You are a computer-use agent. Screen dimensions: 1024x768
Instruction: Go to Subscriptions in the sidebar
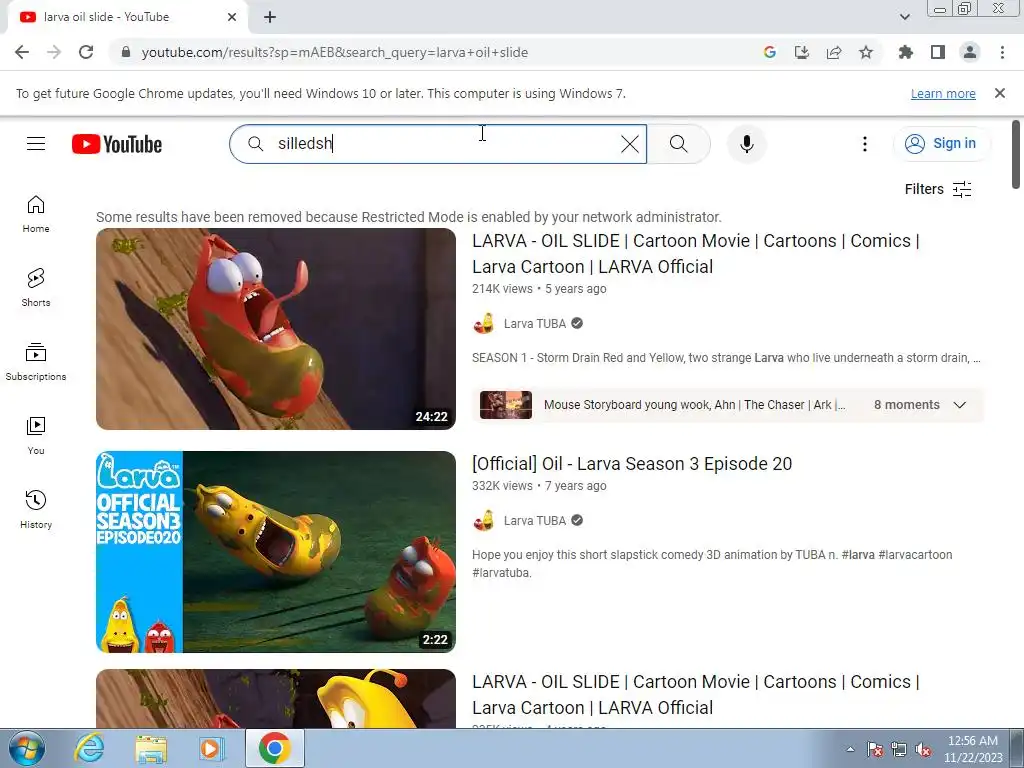(36, 362)
